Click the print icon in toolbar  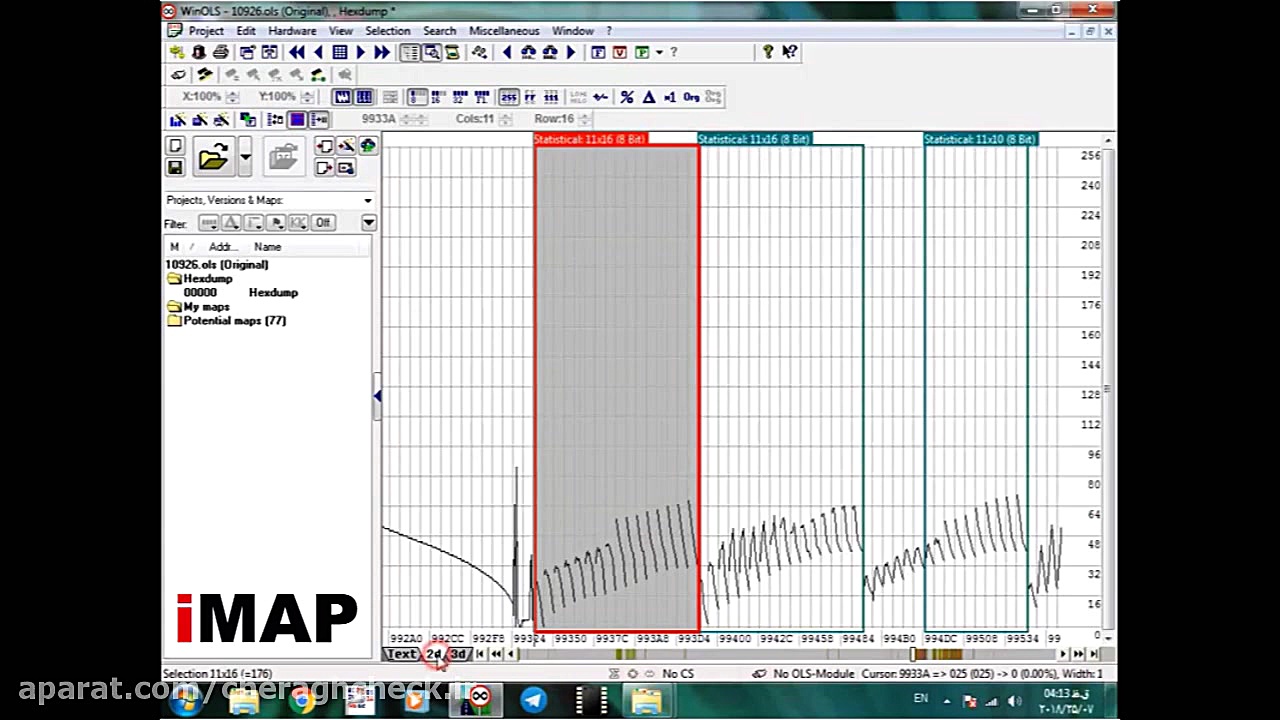220,52
